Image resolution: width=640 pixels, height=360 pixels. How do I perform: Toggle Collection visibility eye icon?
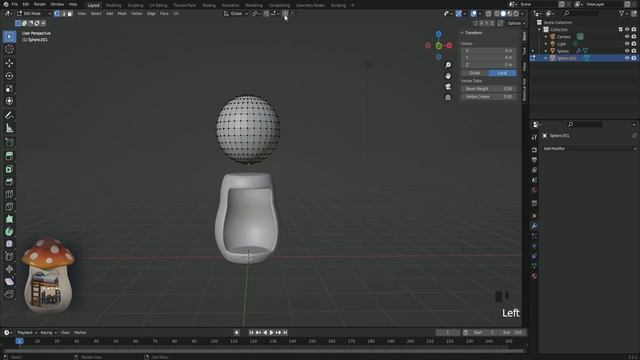[x=627, y=29]
